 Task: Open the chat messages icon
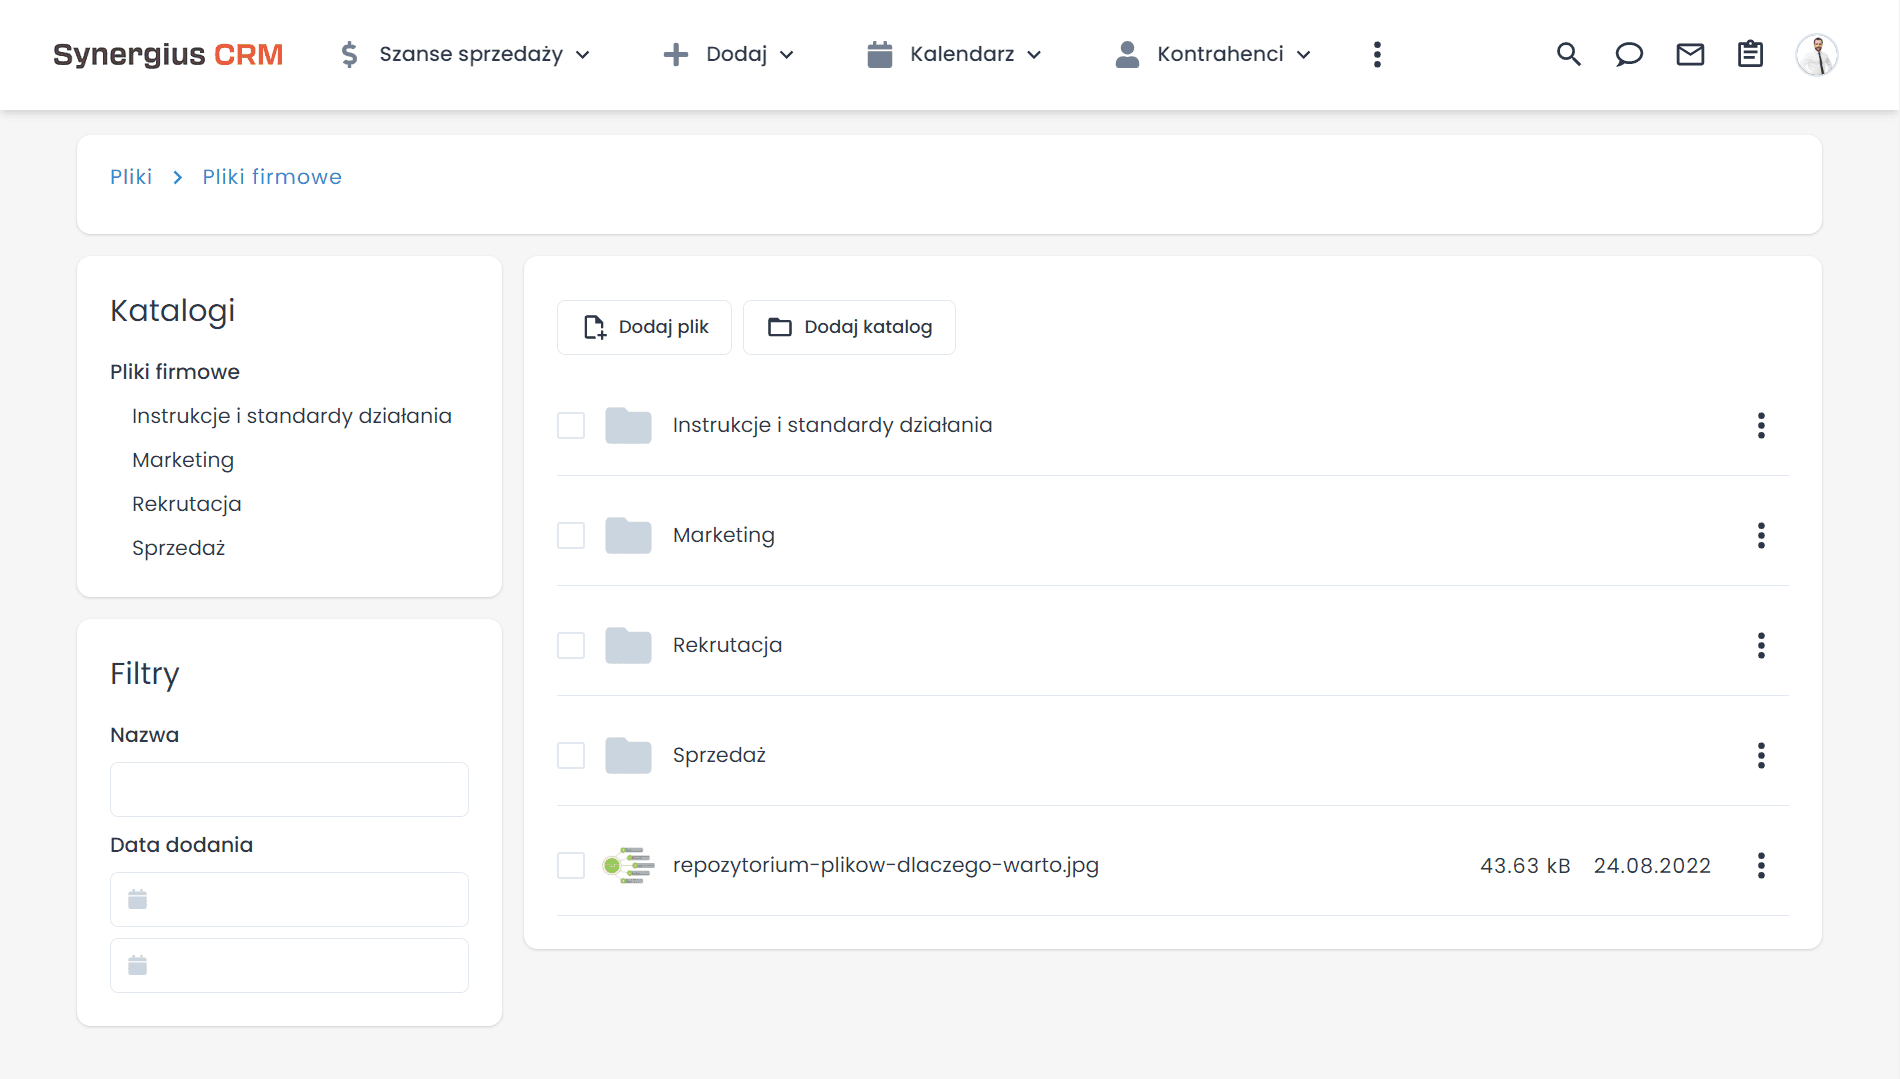tap(1629, 54)
